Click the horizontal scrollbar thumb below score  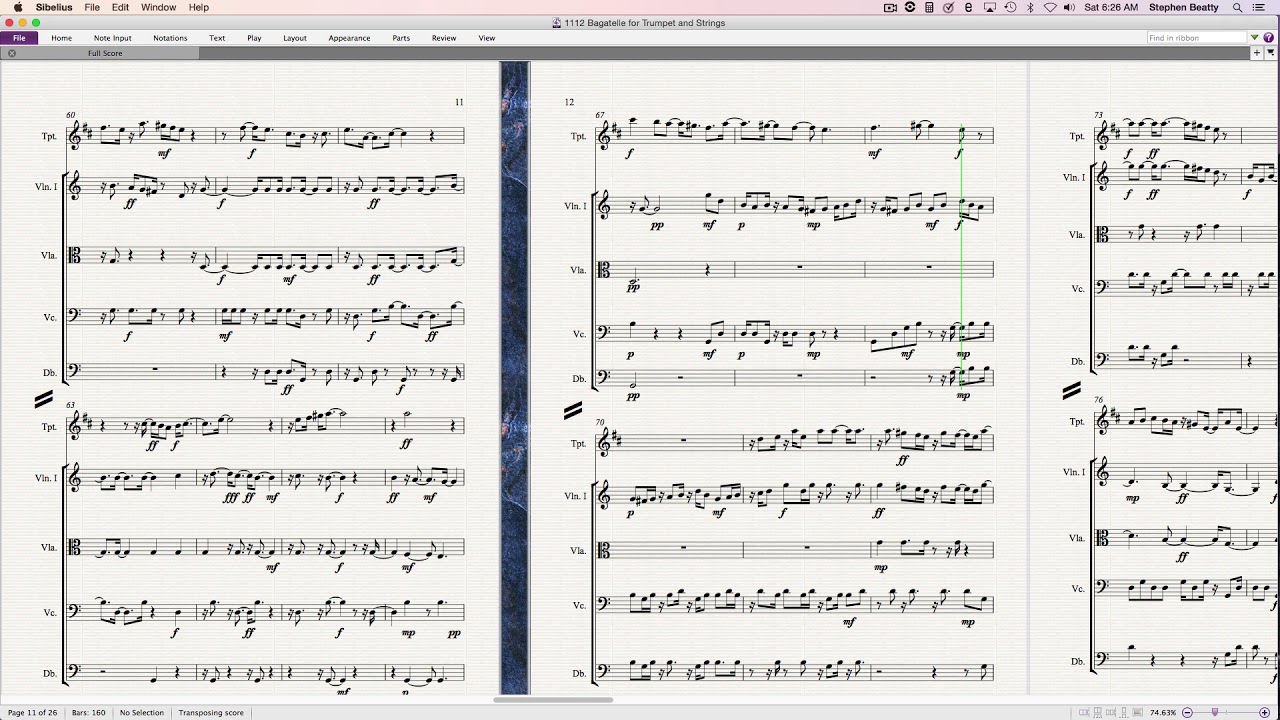553,700
